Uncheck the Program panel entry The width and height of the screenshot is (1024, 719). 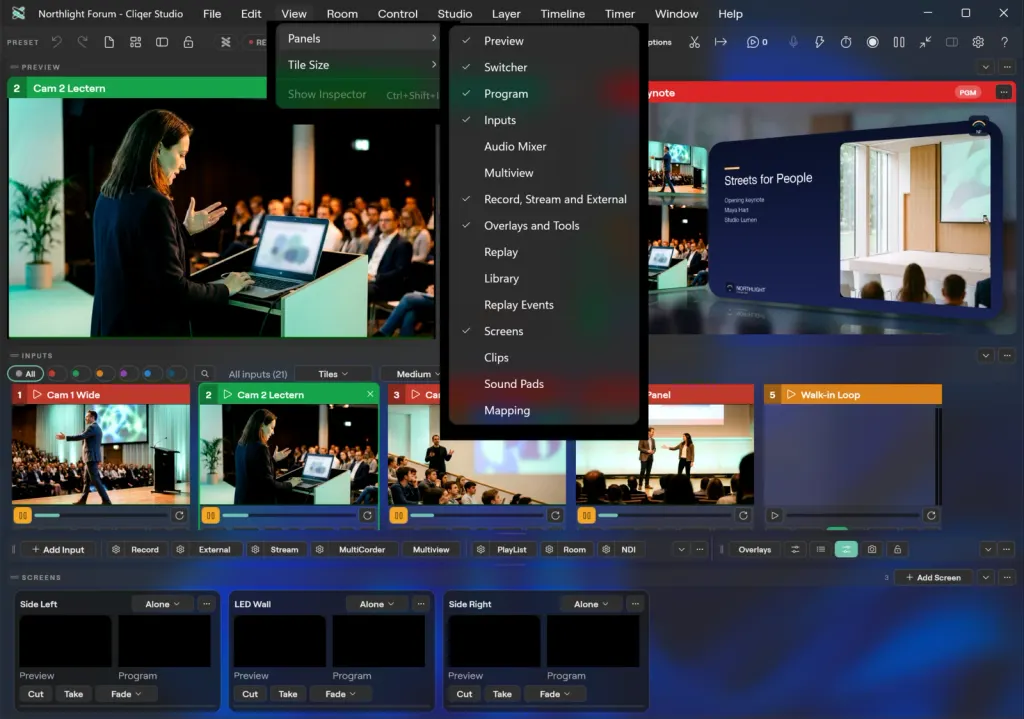[x=543, y=94]
